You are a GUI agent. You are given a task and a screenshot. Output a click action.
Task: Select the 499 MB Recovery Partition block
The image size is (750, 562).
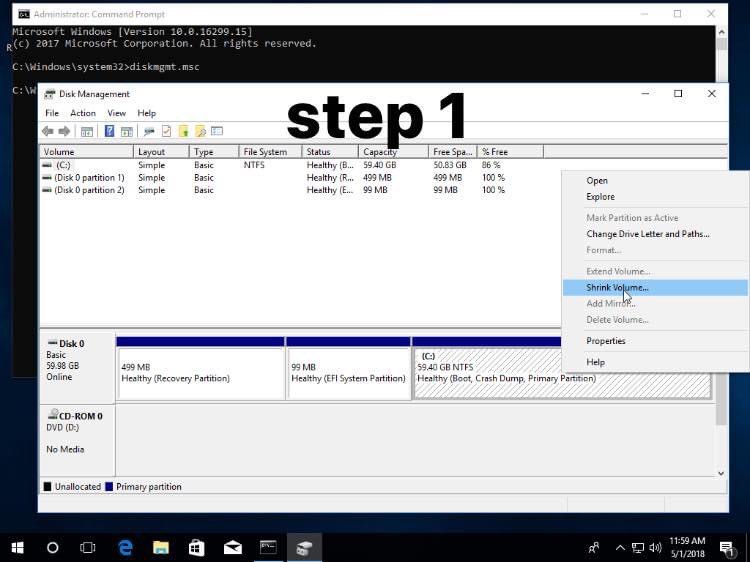pos(200,373)
